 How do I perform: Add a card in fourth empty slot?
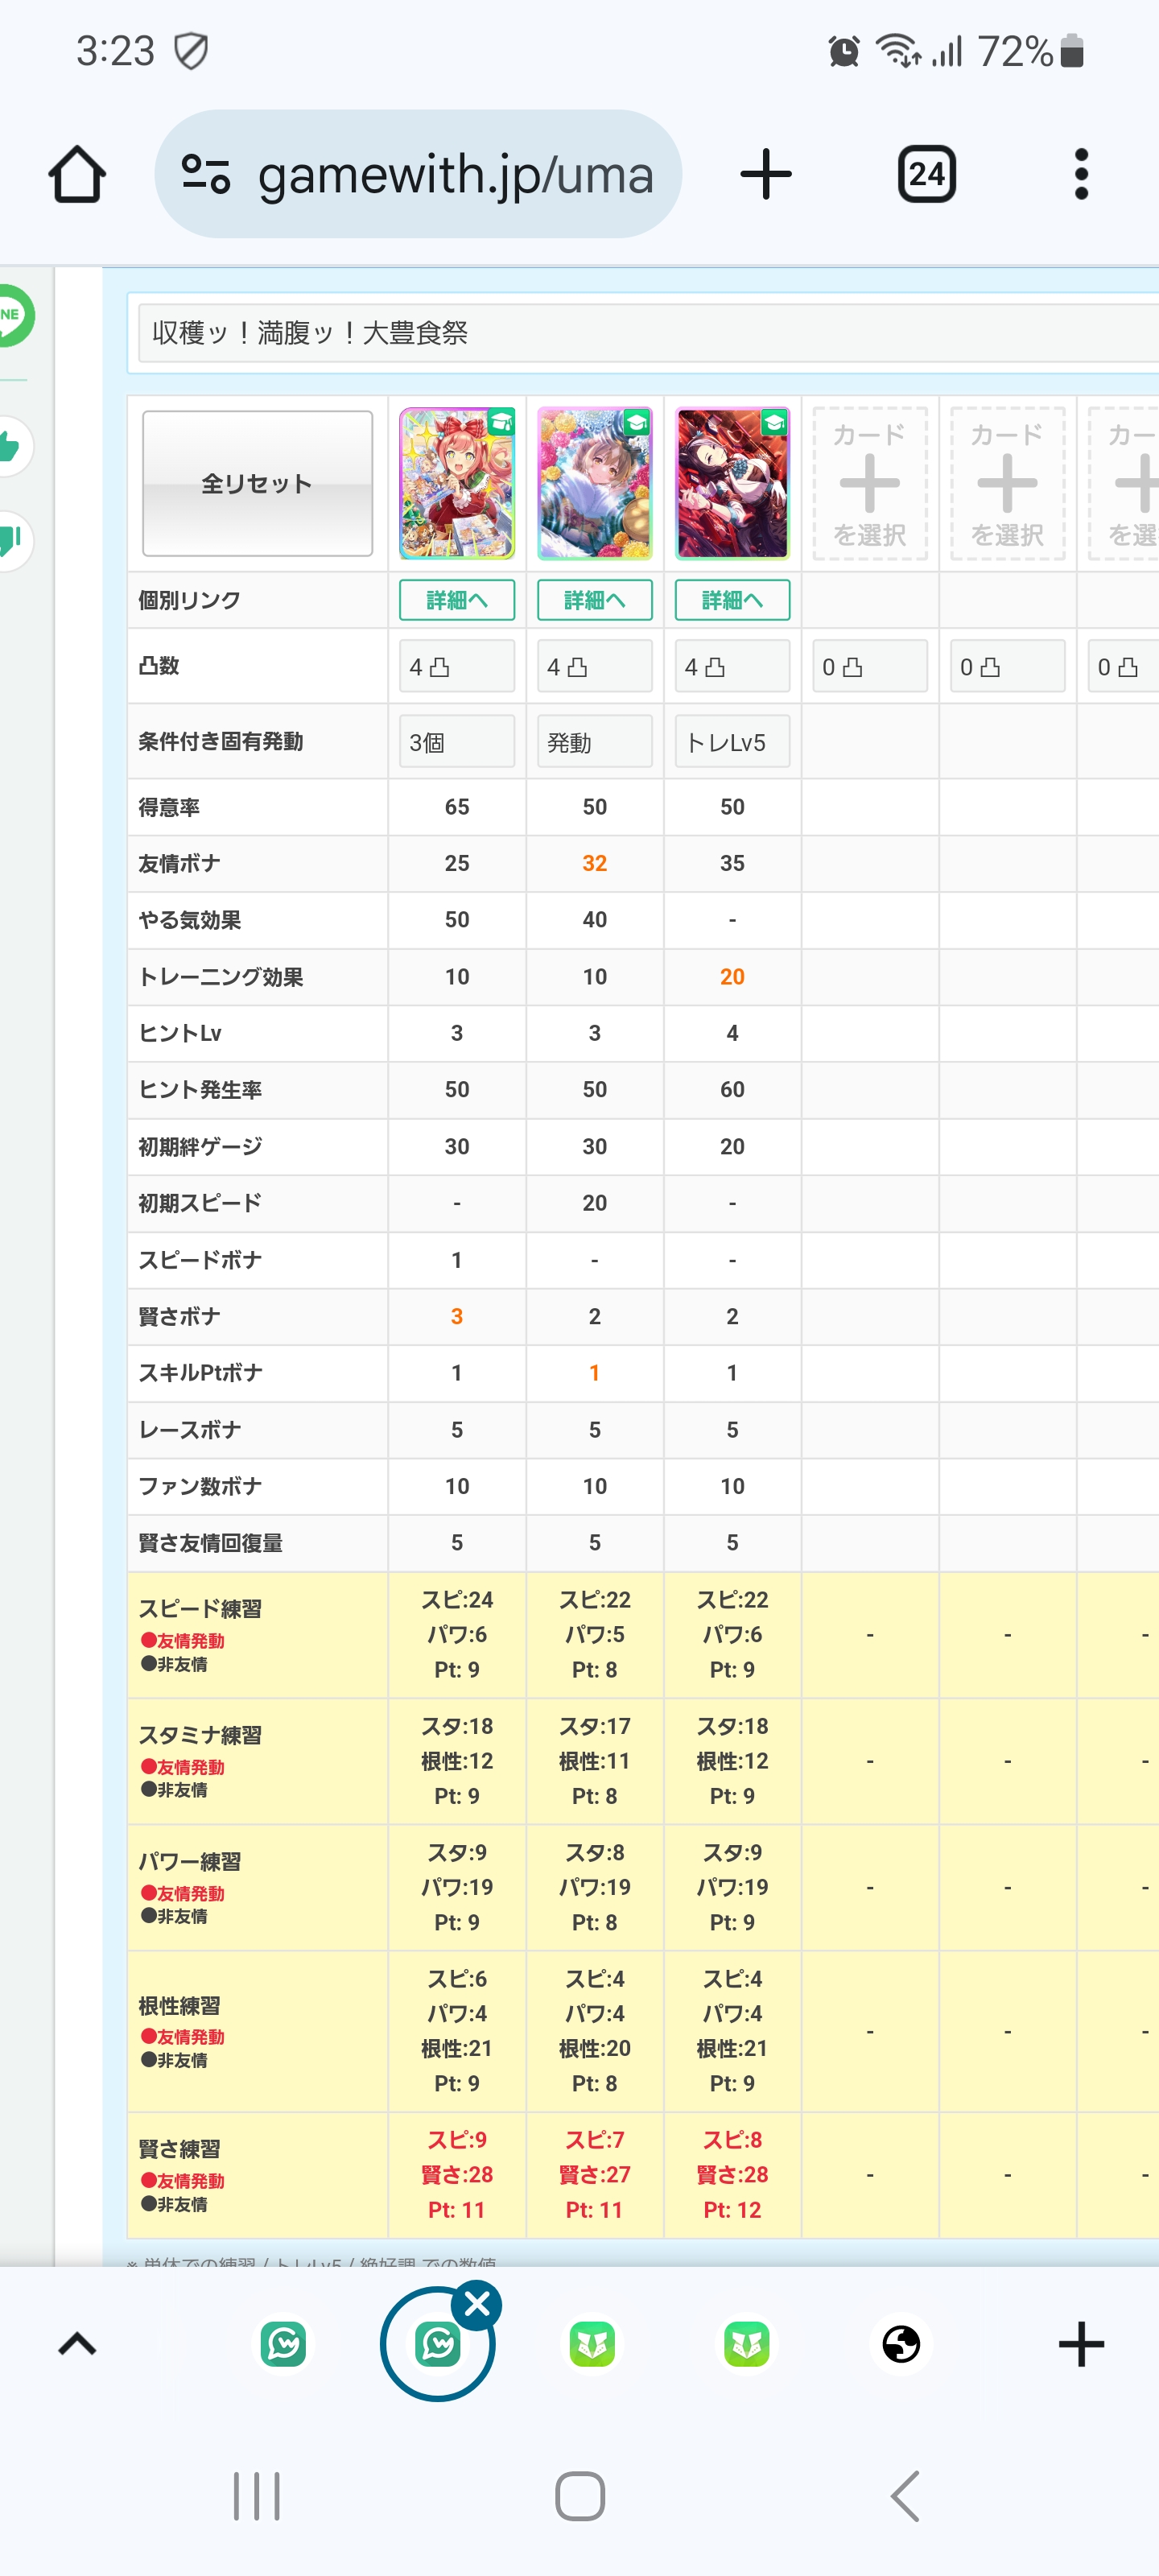869,483
